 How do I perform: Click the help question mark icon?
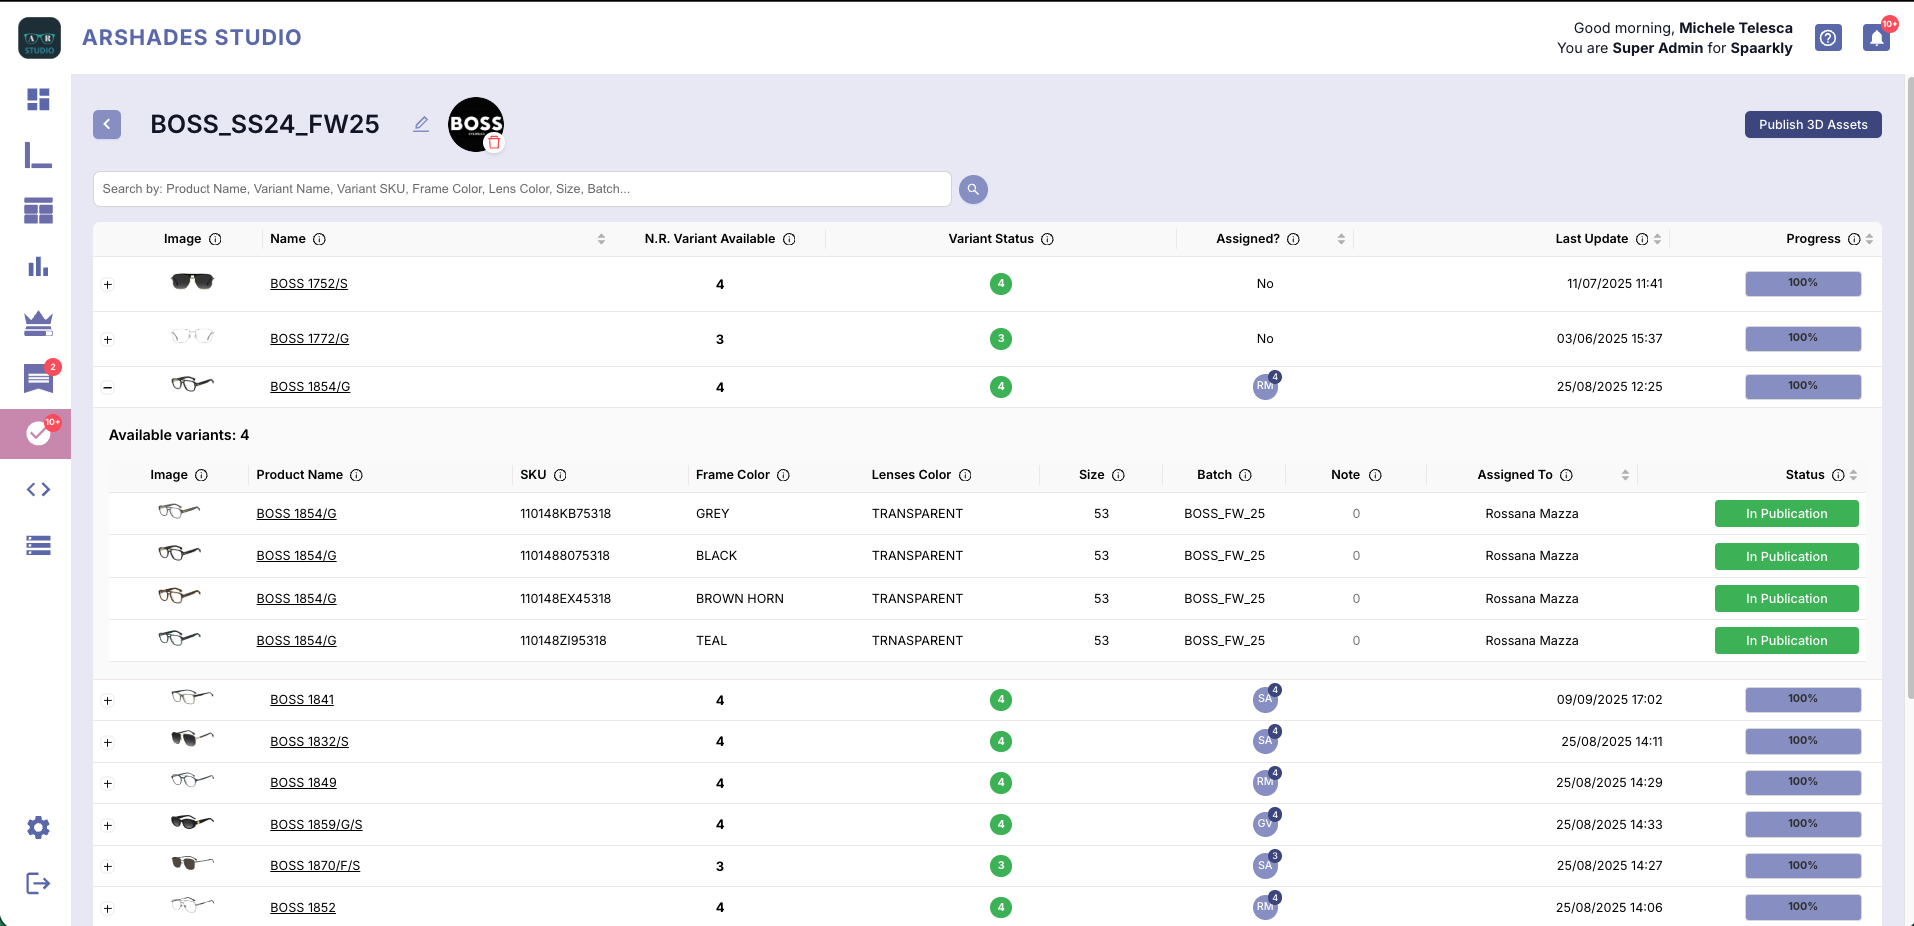pyautogui.click(x=1828, y=38)
